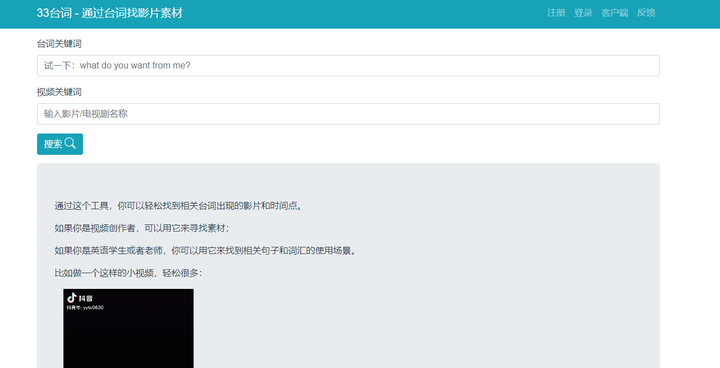Screen dimensions: 720x368
Task: Click the TikTok logo in the video
Action: pos(72,298)
